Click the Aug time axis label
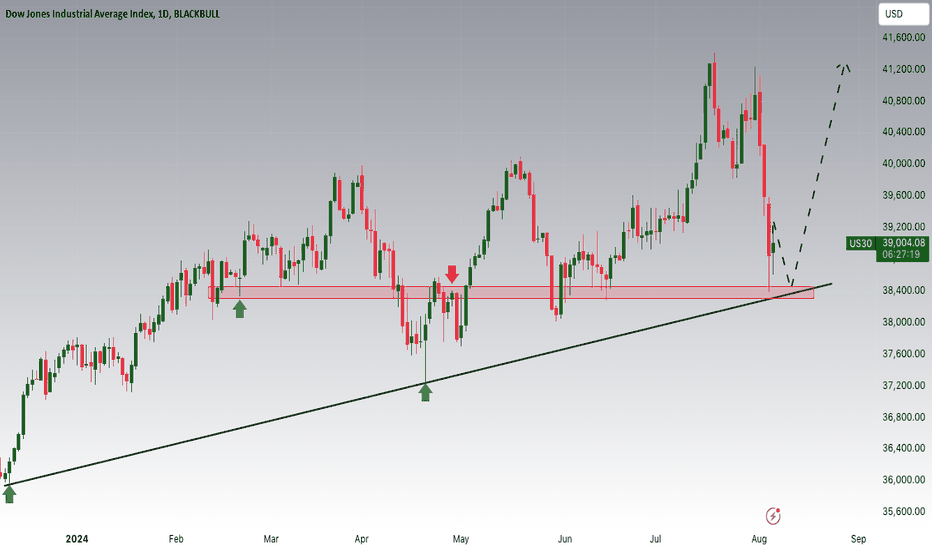 [759, 539]
